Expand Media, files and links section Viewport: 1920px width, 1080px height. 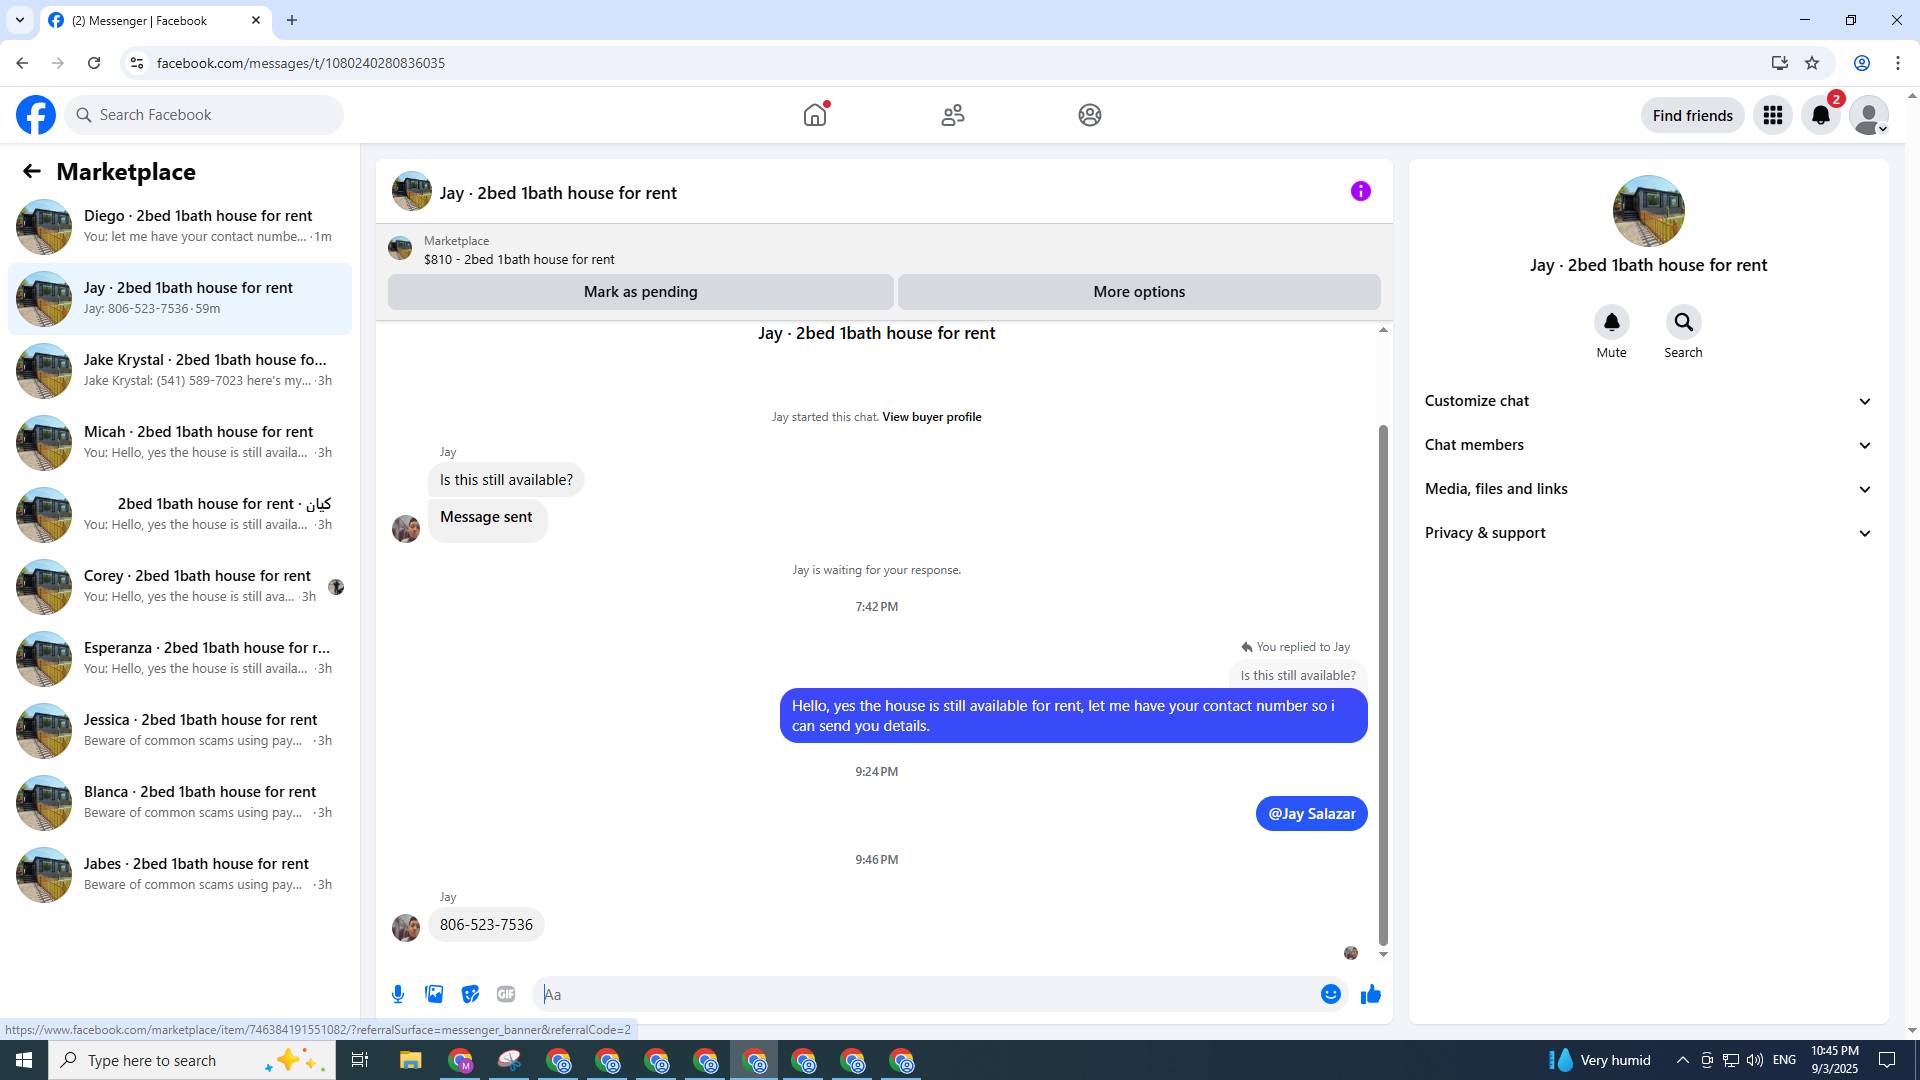pos(1648,489)
